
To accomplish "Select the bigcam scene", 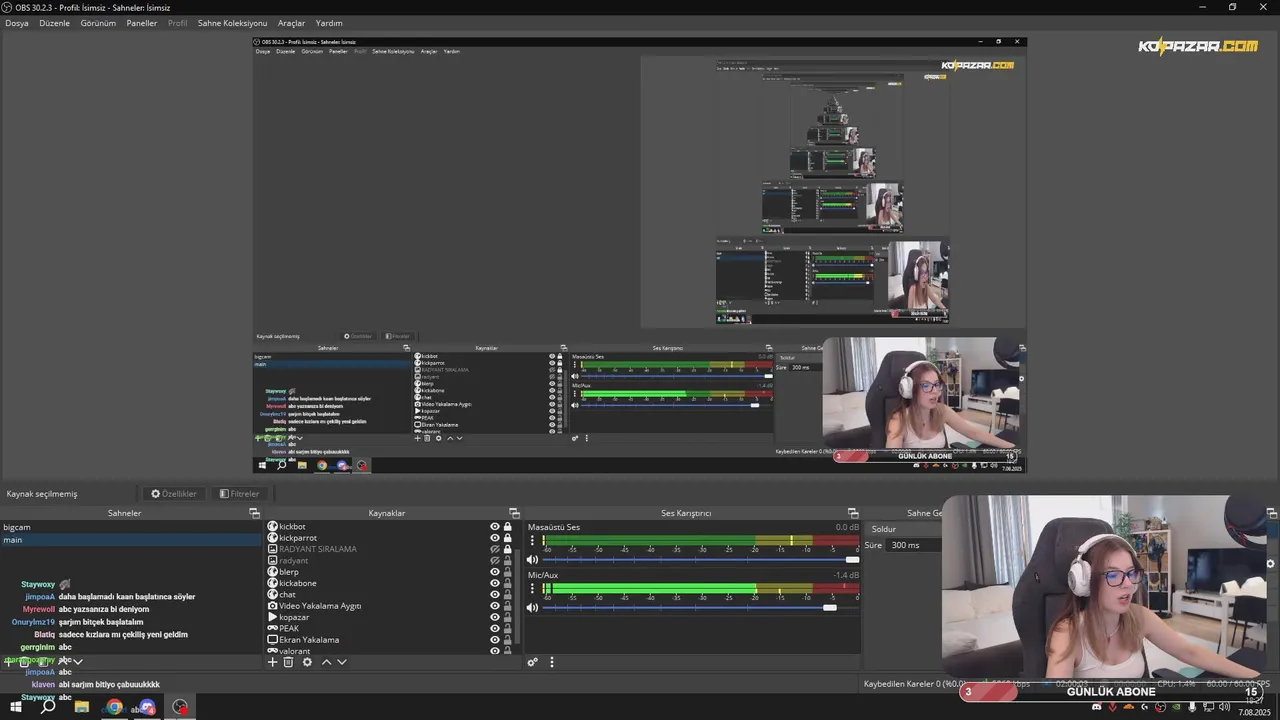I will [x=130, y=527].
